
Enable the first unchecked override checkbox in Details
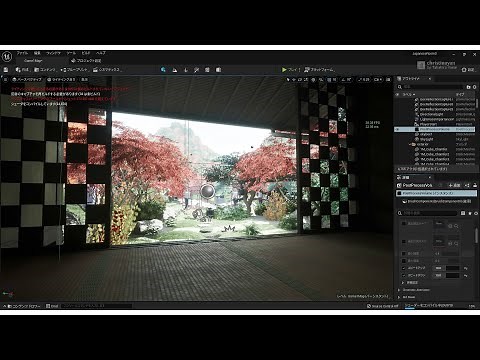404,224
